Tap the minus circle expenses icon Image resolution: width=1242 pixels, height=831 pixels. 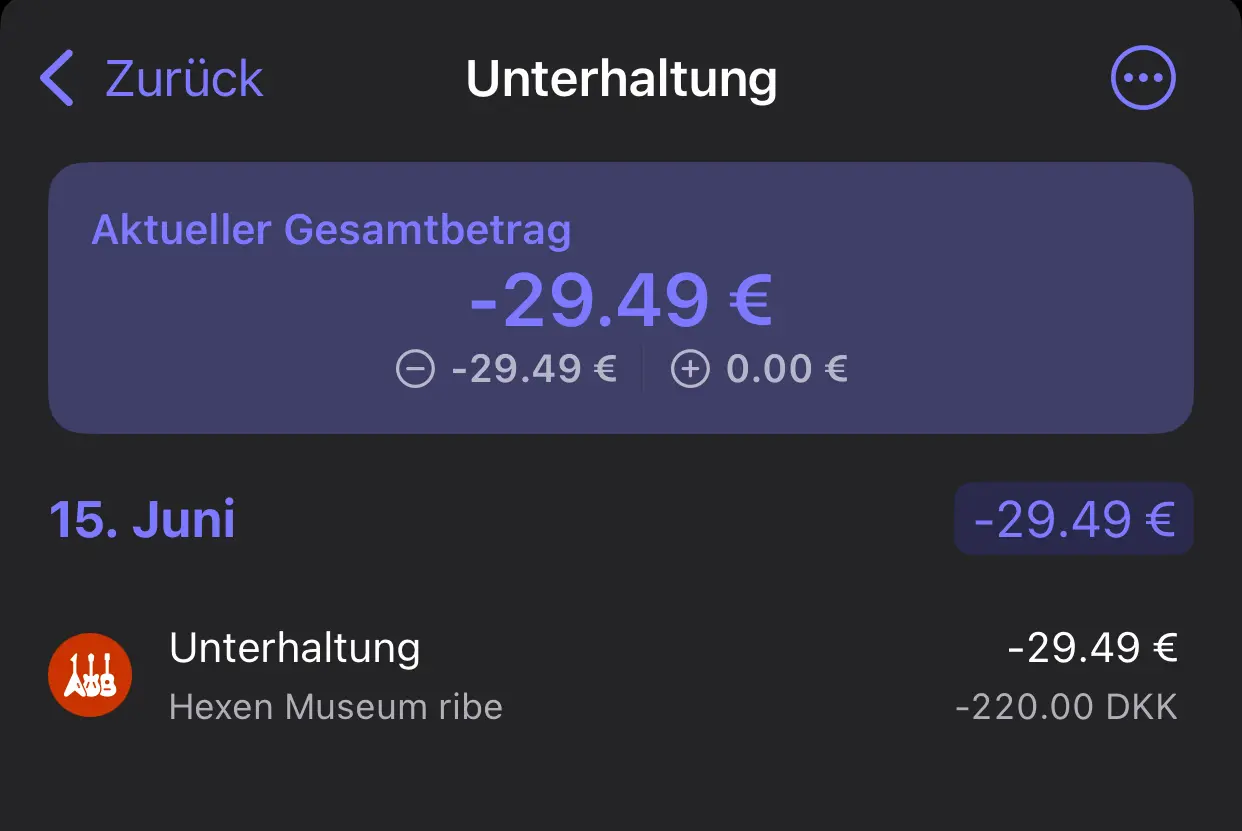(415, 370)
